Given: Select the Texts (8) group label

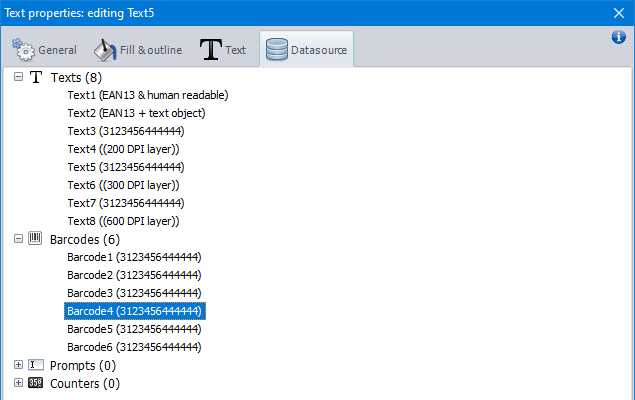Looking at the screenshot, I should pos(76,77).
